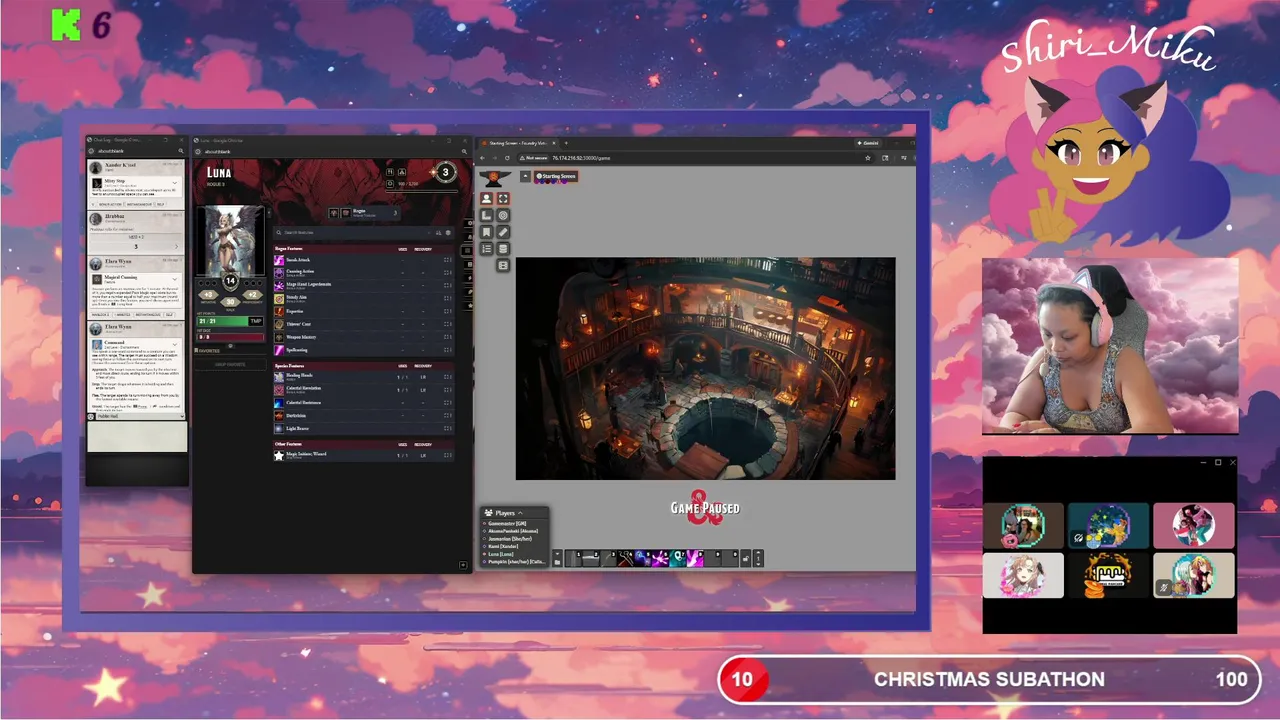Click the Healing Hands feature icon
The image size is (1280, 720).
[279, 377]
